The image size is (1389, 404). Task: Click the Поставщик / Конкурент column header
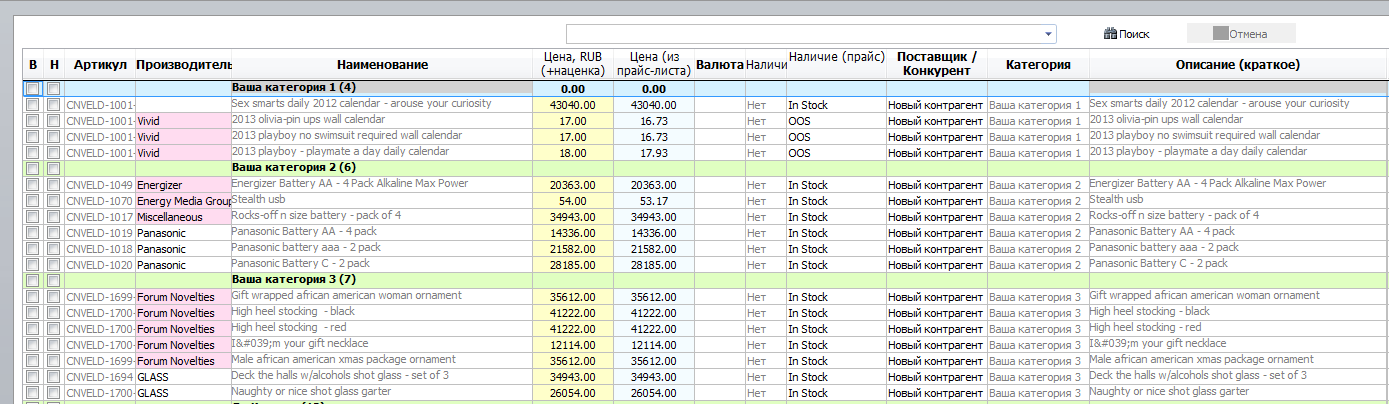[x=936, y=64]
